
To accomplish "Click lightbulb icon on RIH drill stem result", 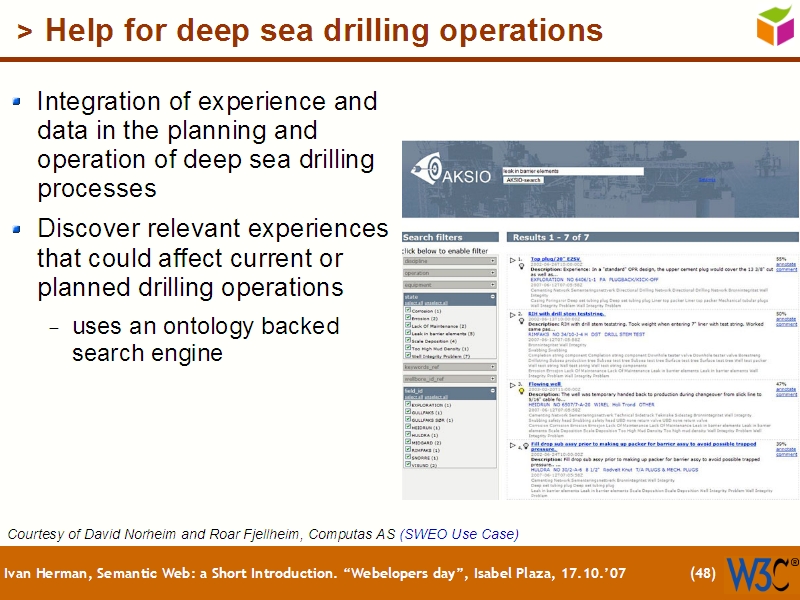I will (520, 321).
